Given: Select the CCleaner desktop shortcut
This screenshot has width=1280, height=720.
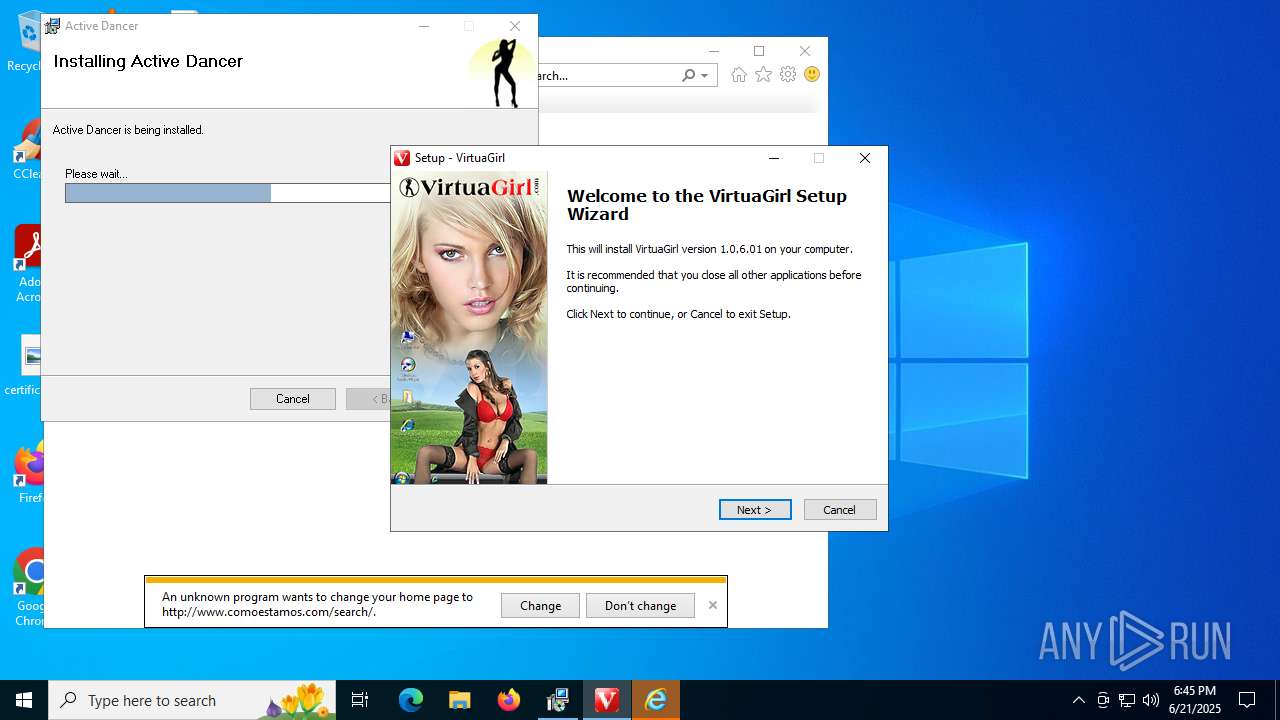Looking at the screenshot, I should (x=26, y=150).
